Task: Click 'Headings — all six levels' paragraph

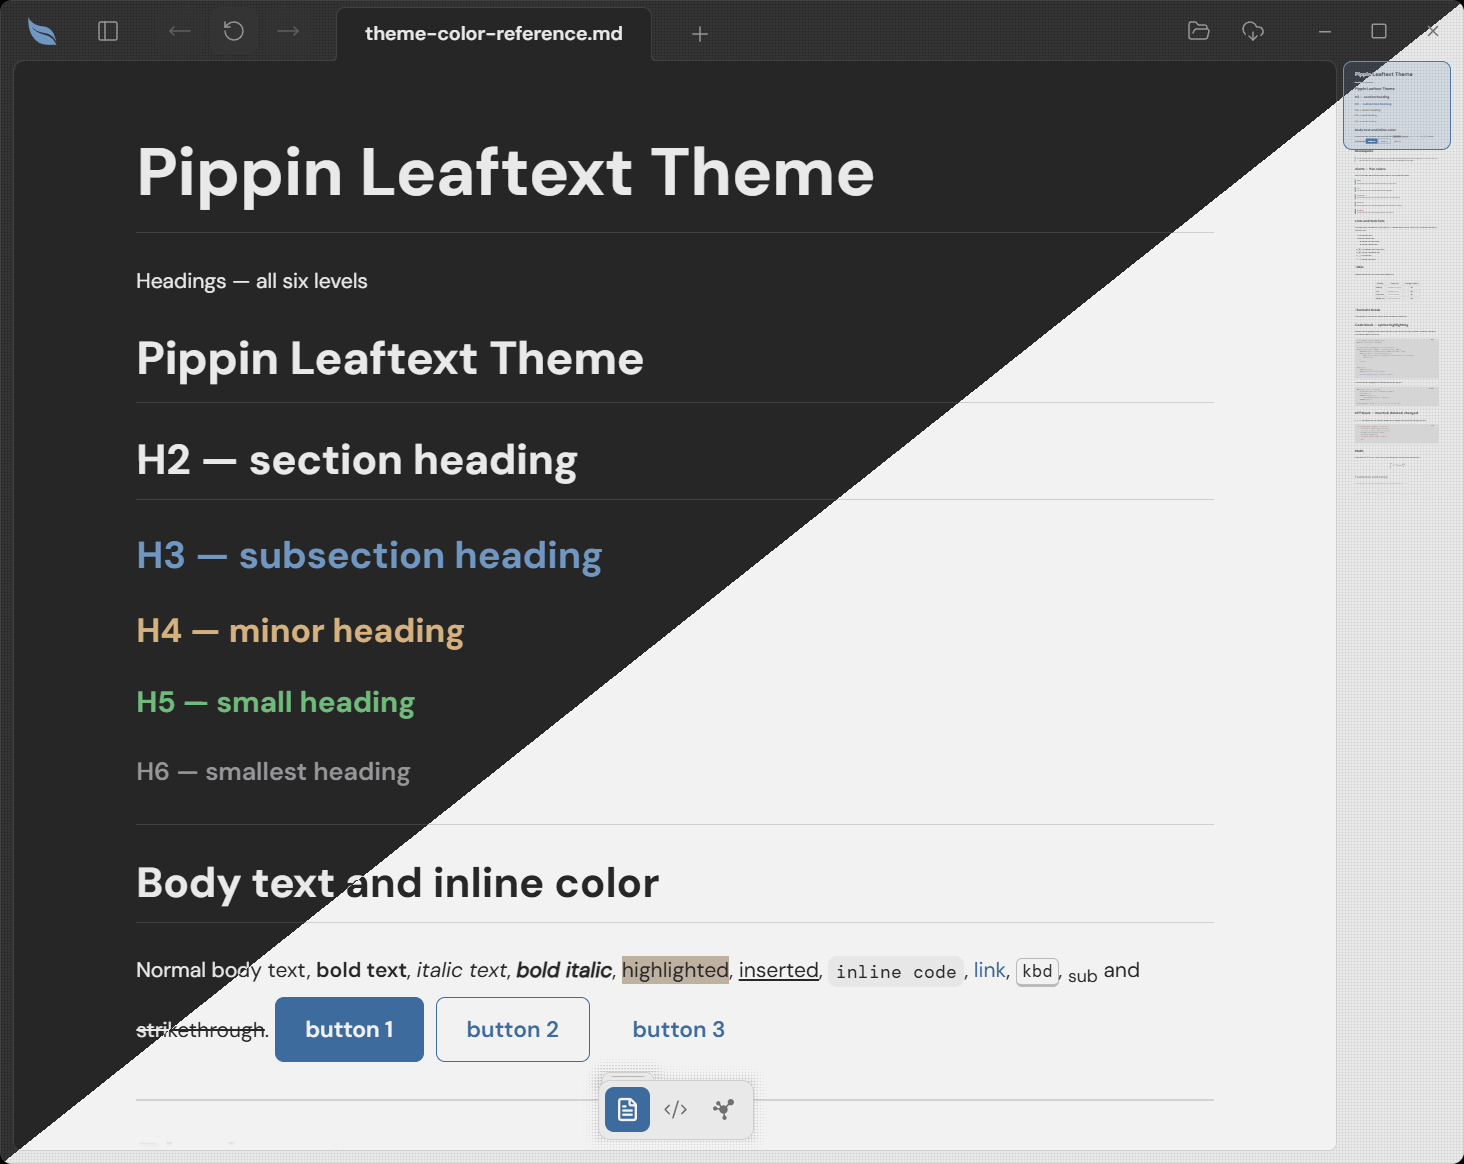Action: [x=252, y=281]
